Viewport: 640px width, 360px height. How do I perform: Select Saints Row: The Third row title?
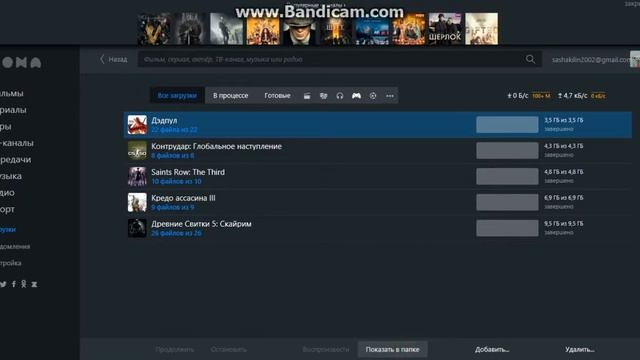point(188,172)
